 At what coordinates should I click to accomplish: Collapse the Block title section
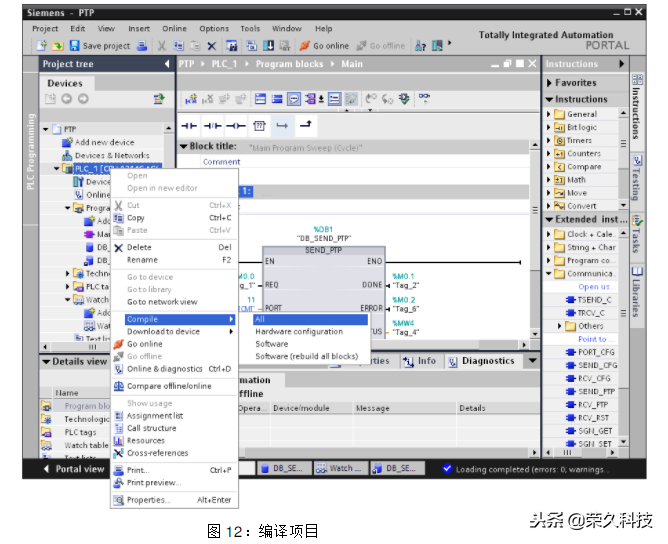184,147
